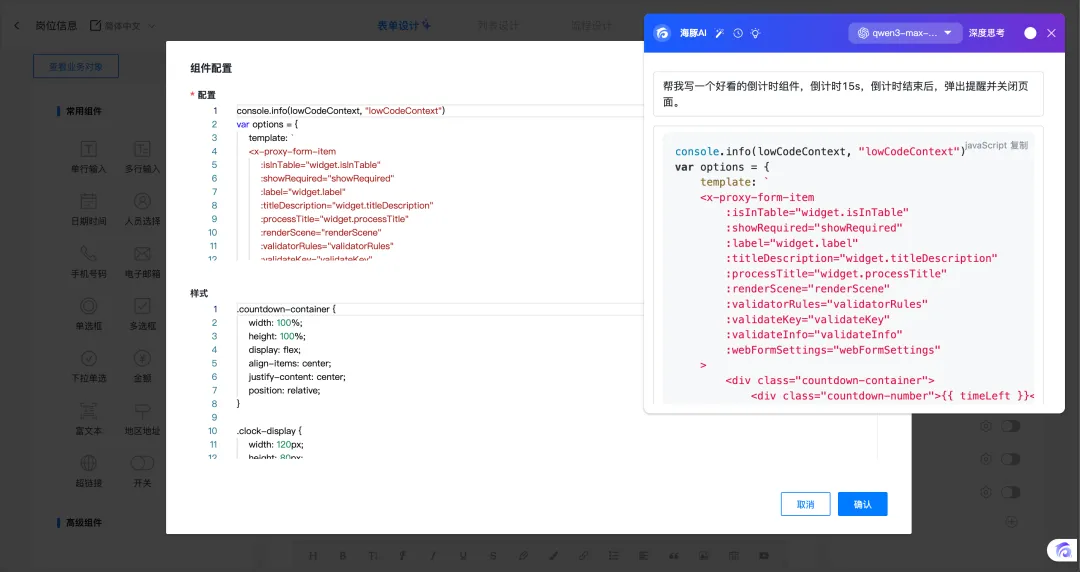Open the qwen3-max model dropdown
This screenshot has width=1080, height=572.
(x=905, y=33)
